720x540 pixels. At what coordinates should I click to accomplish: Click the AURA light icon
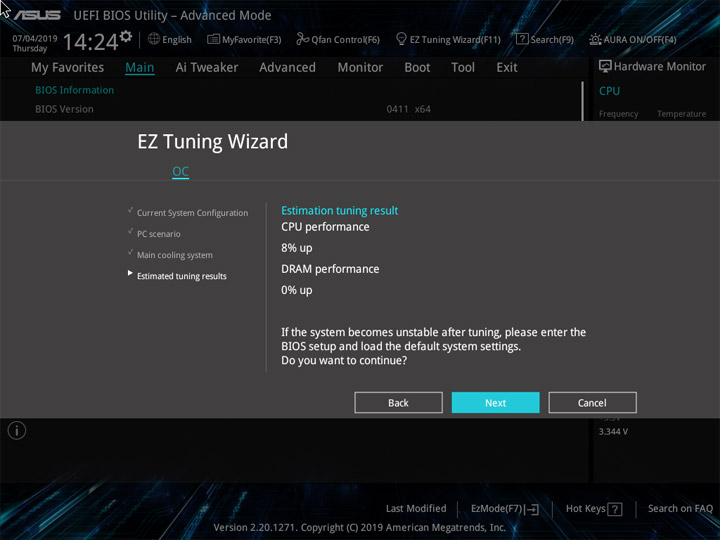pos(595,39)
